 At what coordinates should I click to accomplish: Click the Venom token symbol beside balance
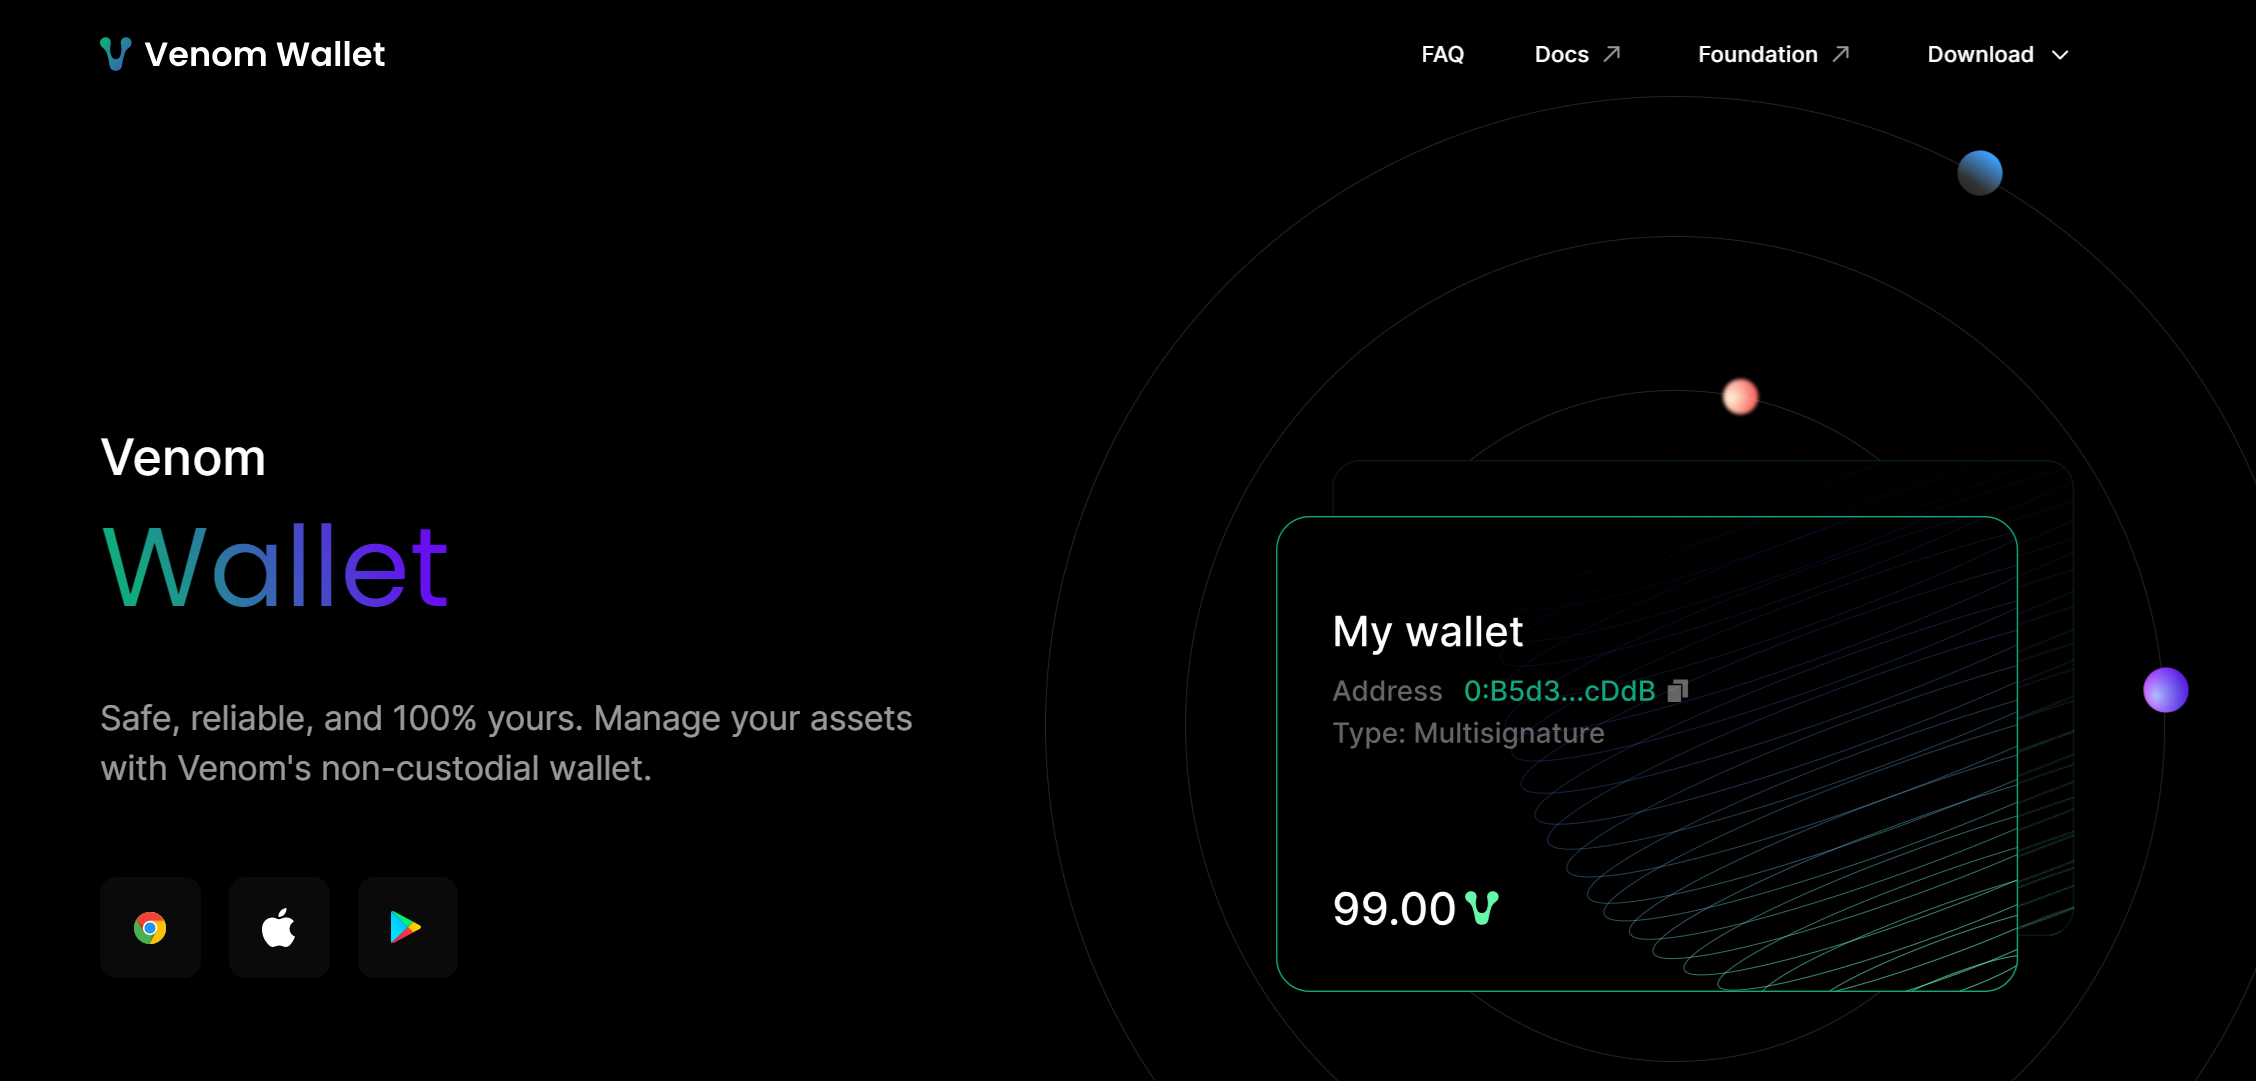point(1482,908)
